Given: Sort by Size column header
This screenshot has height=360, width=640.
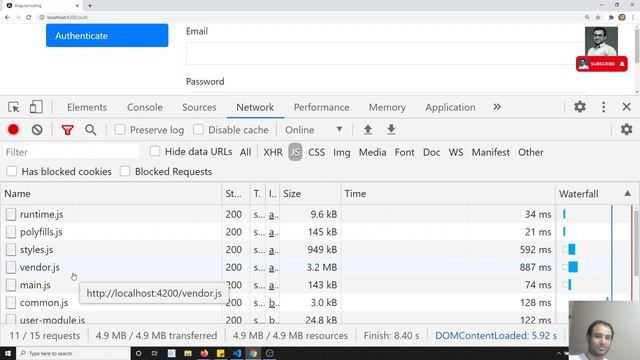Looking at the screenshot, I should click(x=310, y=193).
